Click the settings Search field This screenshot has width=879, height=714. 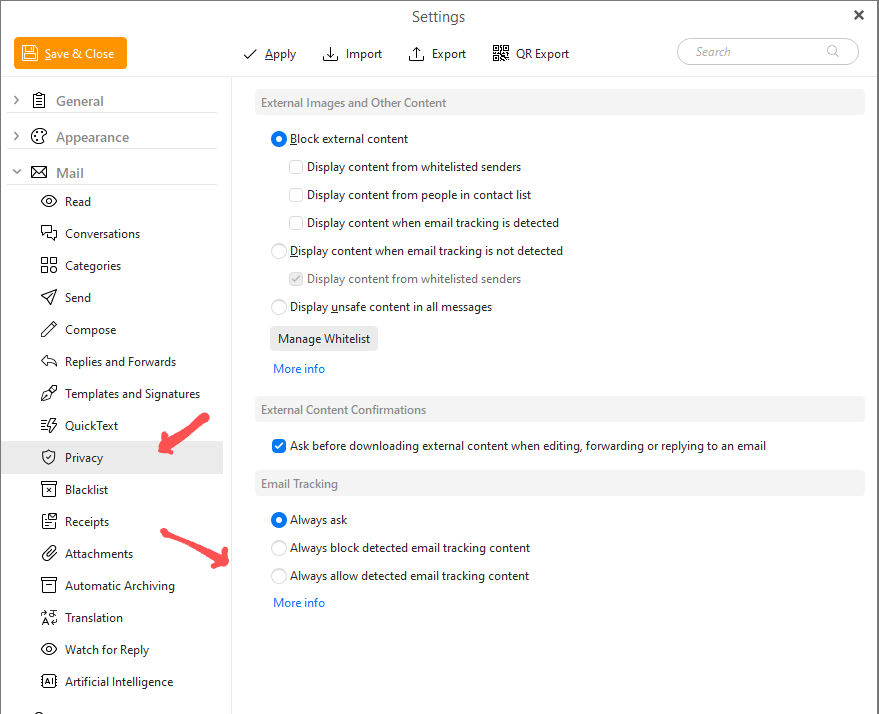point(758,52)
